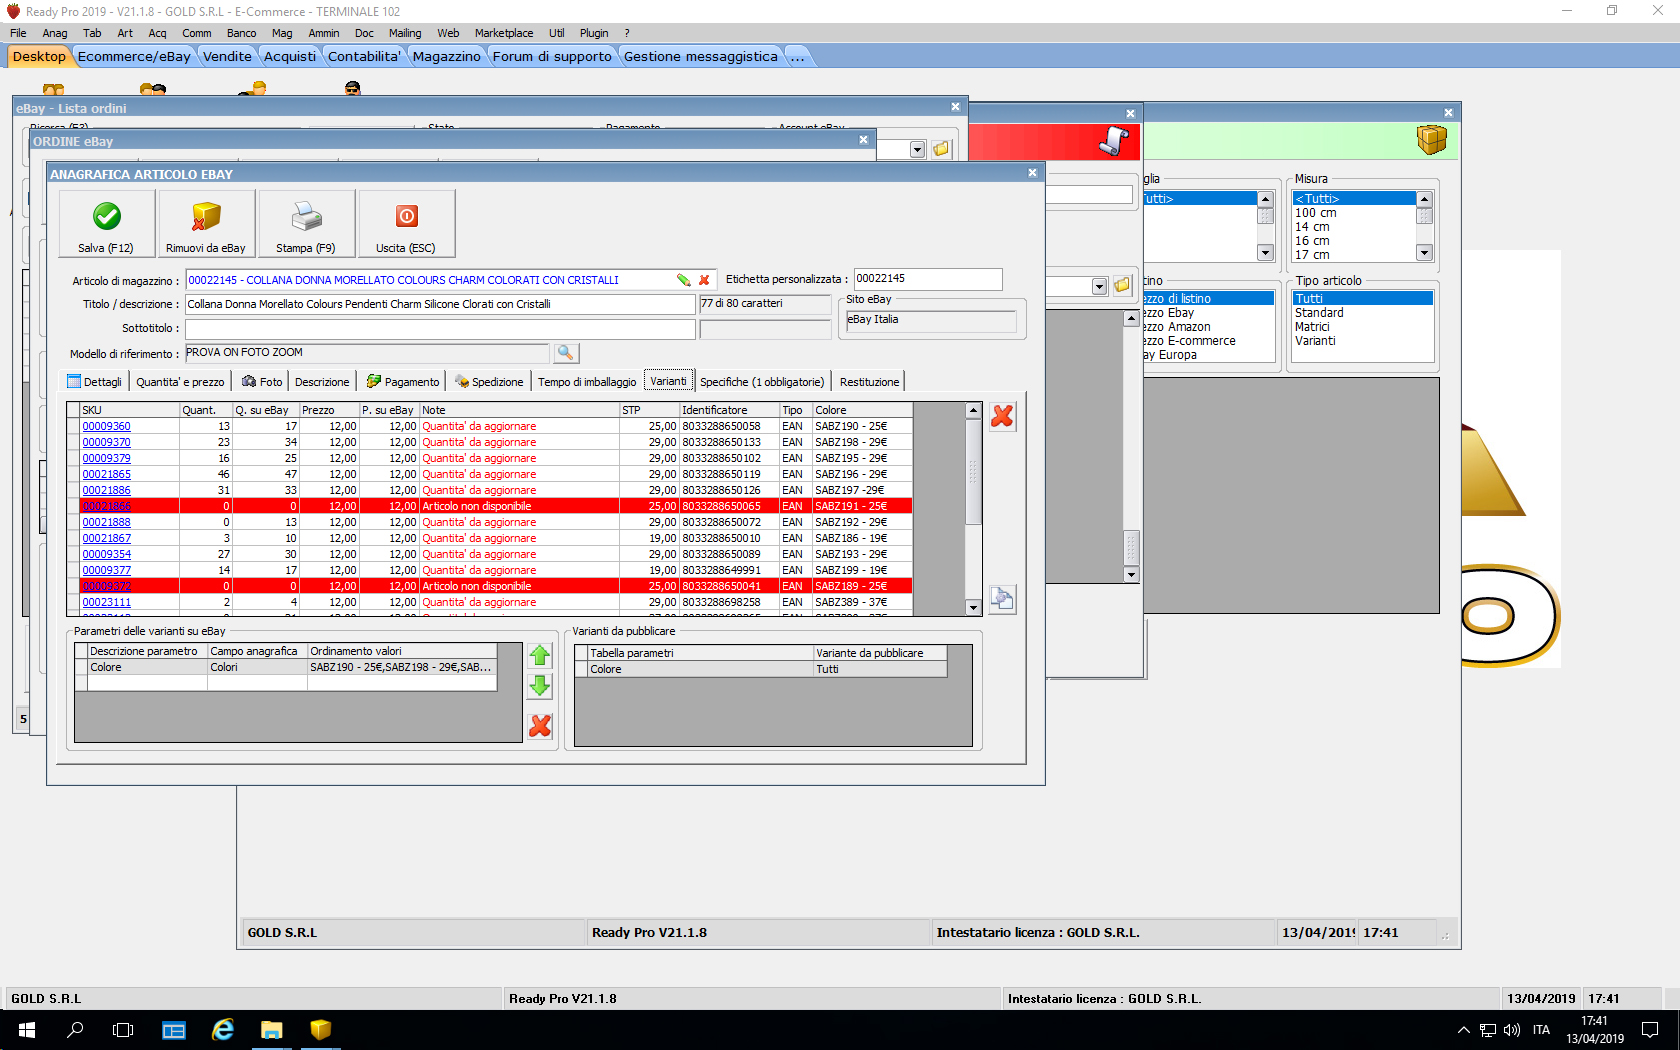Open SKU link 00009360
The width and height of the screenshot is (1680, 1050).
pyautogui.click(x=106, y=426)
